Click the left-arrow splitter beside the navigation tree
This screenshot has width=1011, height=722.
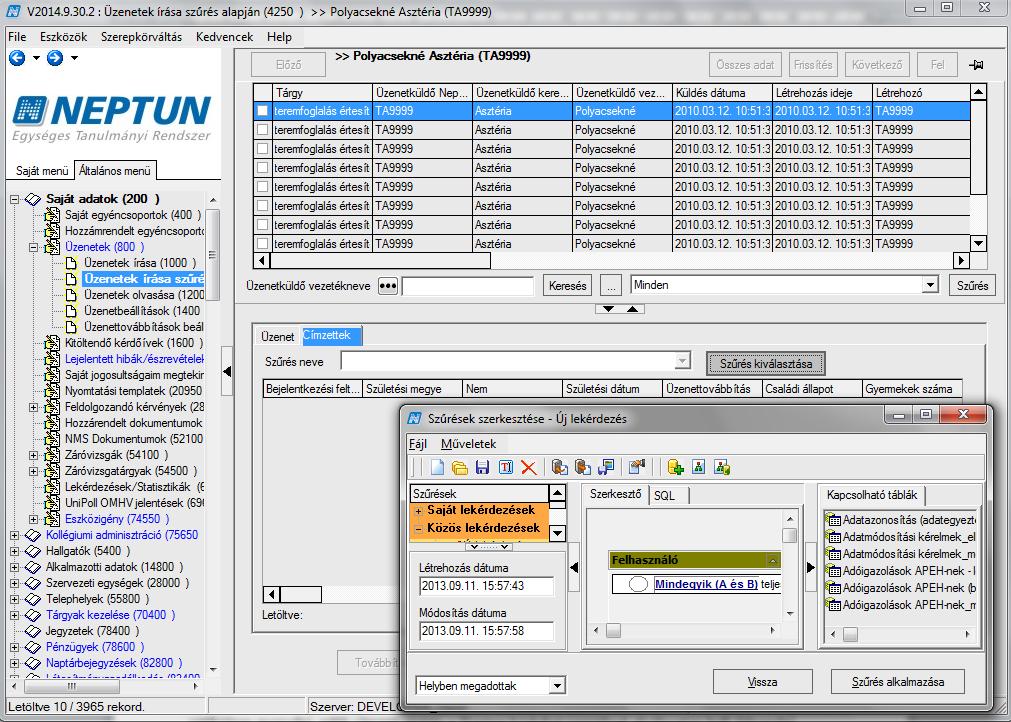pyautogui.click(x=226, y=371)
